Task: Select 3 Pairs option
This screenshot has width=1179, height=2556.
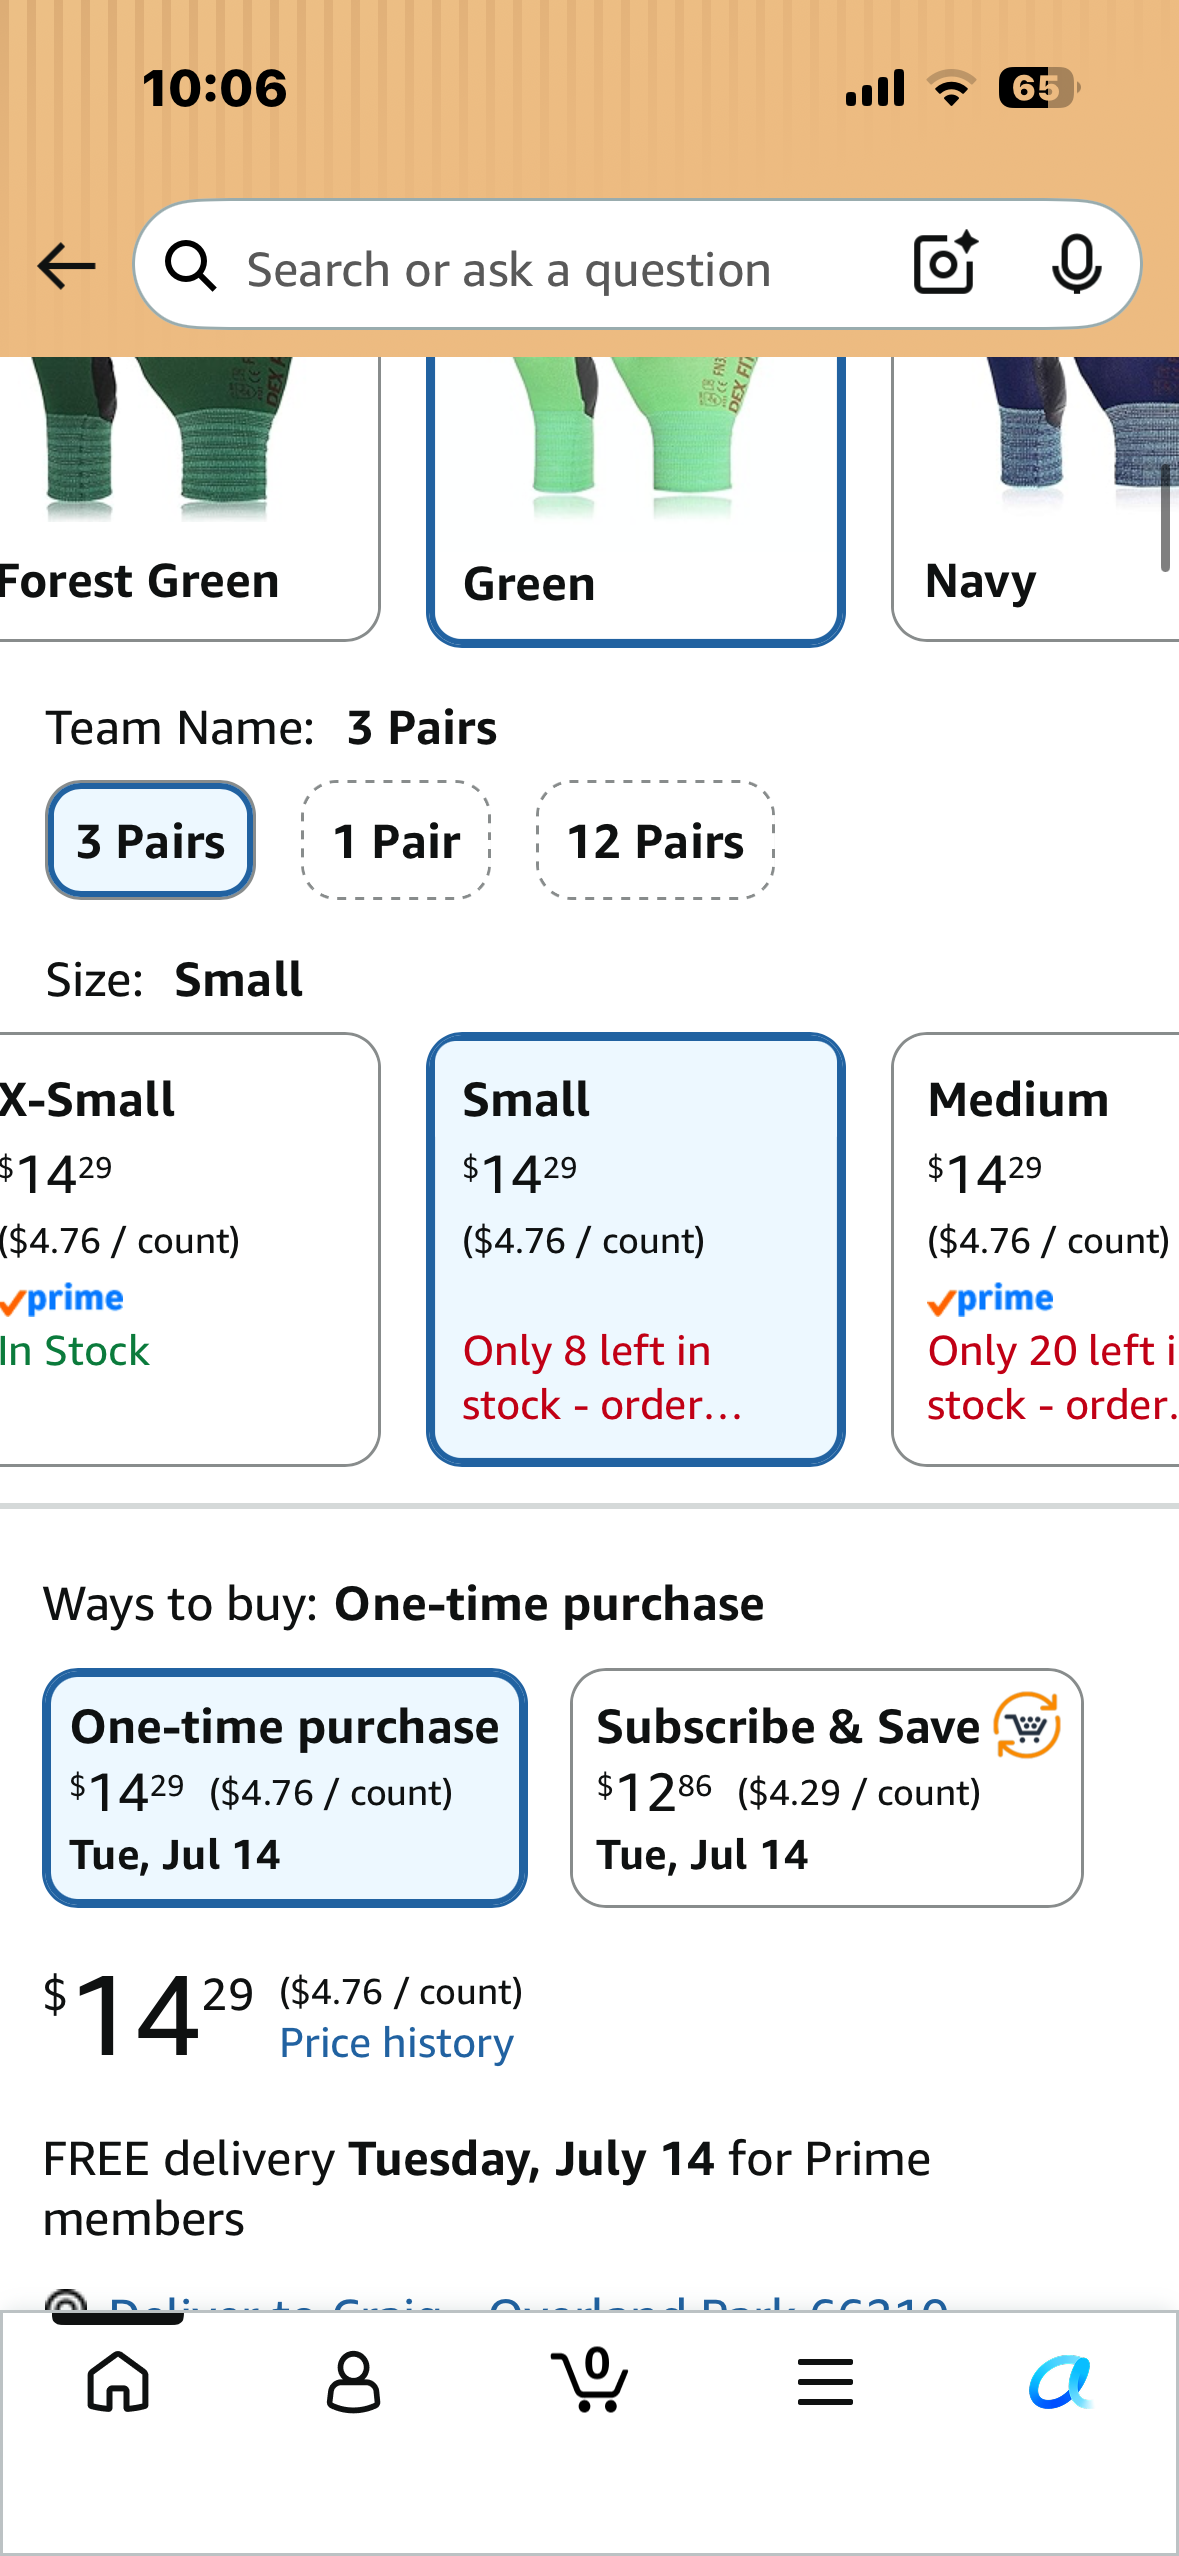Action: [150, 840]
